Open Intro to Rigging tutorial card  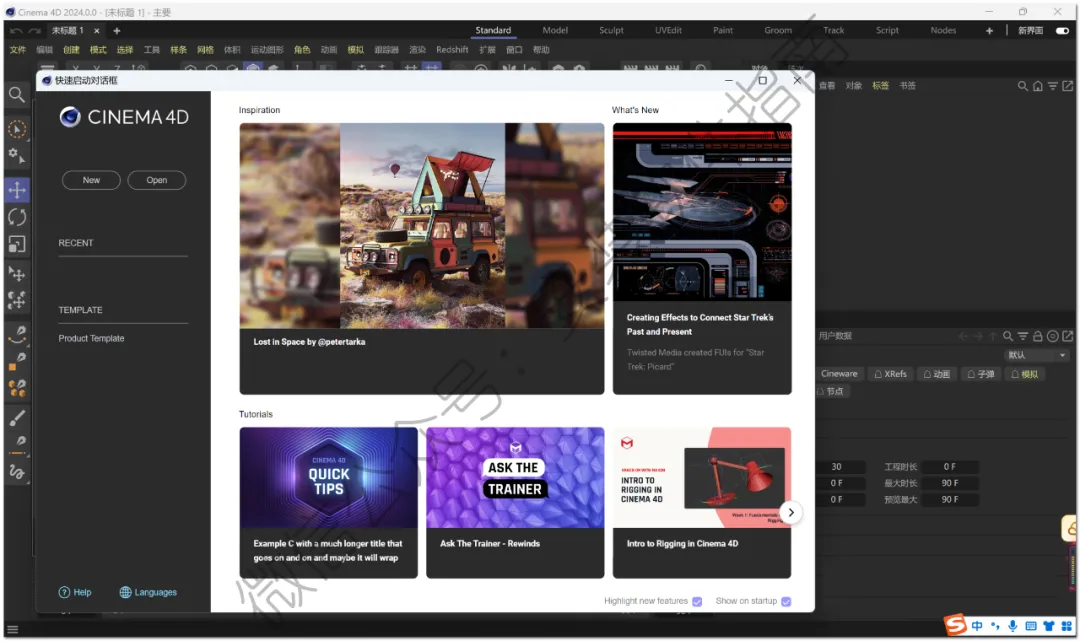pos(702,503)
